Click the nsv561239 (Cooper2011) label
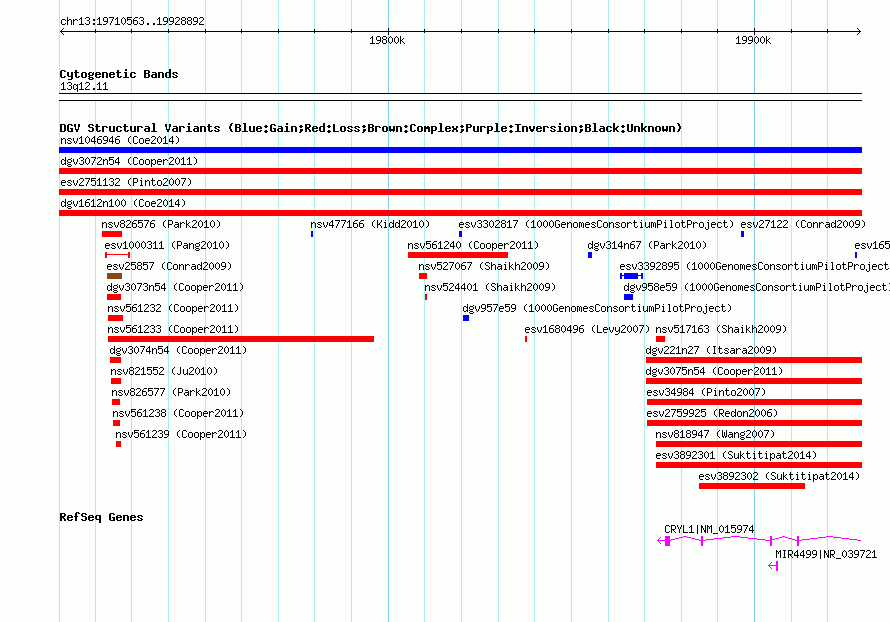The image size is (890, 622). [x=181, y=434]
